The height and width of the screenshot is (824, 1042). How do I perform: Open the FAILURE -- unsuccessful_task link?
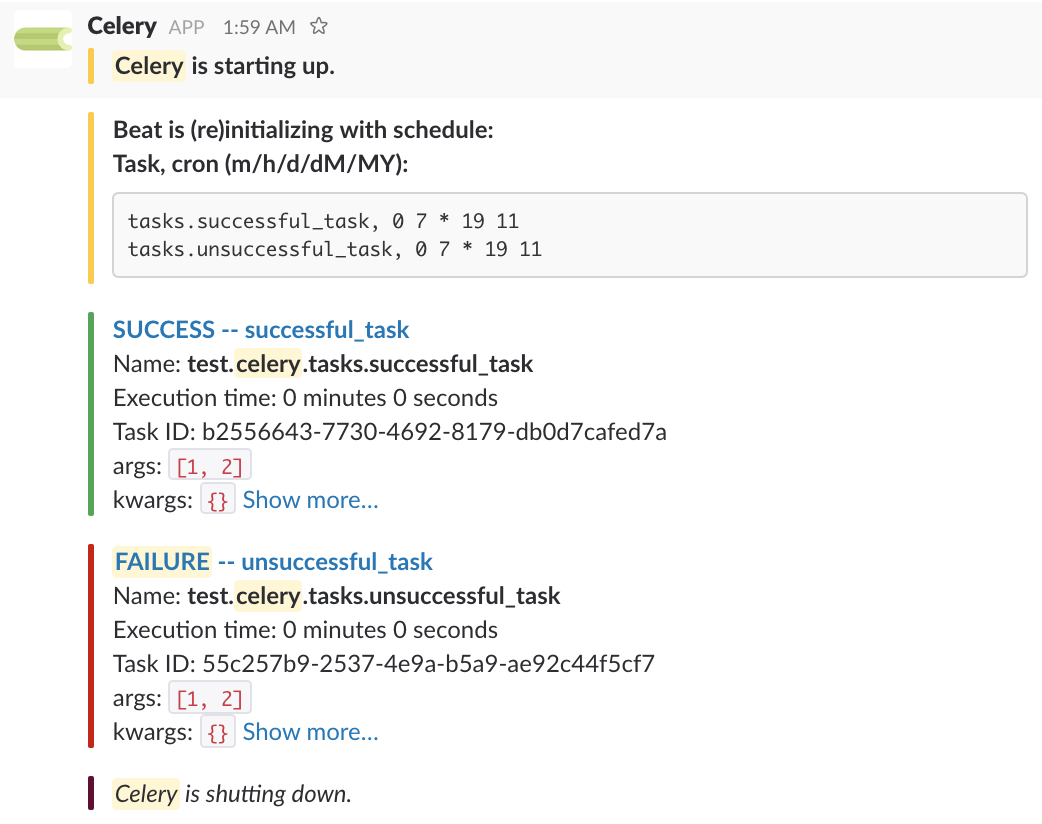[x=273, y=562]
